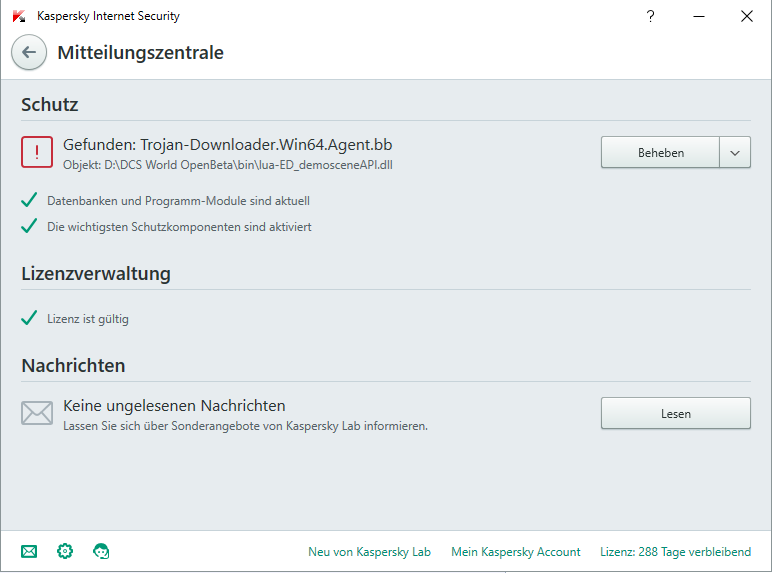The image size is (772, 573).
Task: Click the Lizenz ist gültig status text
Action: click(x=88, y=319)
